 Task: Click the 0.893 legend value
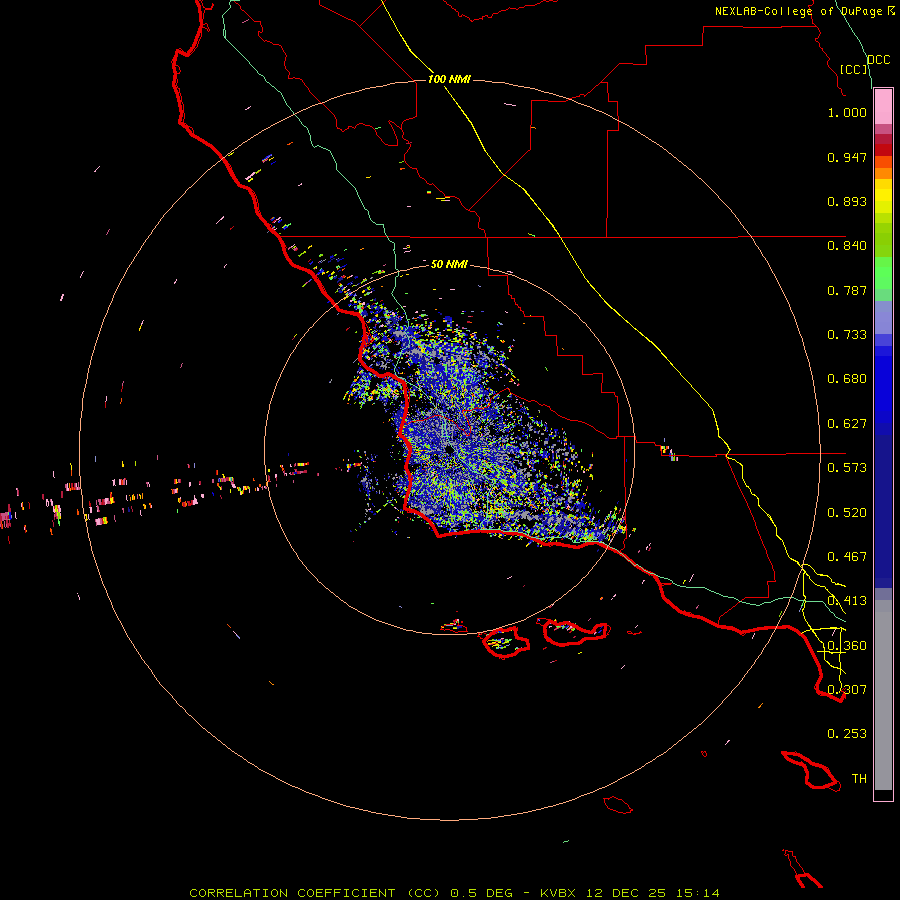point(847,201)
